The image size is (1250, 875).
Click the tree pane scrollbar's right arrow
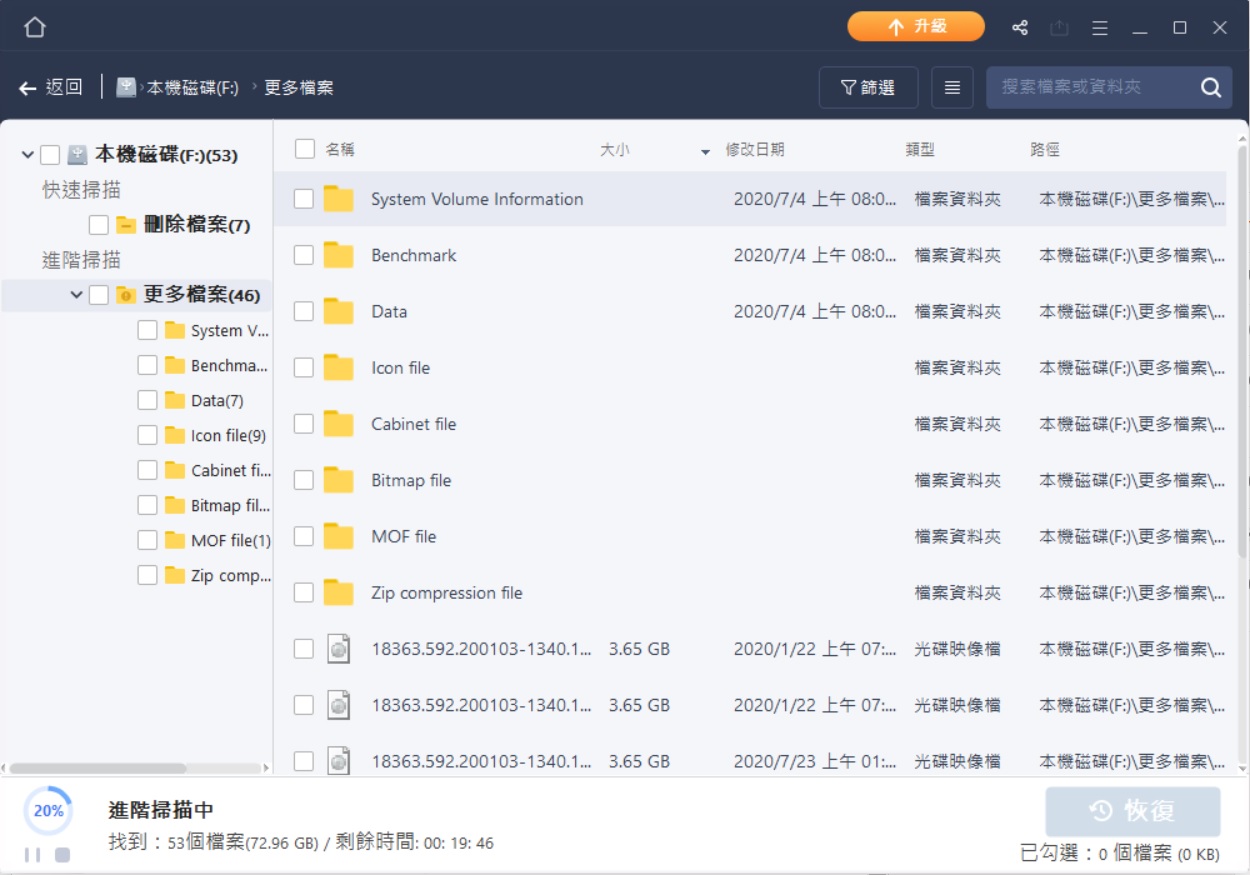click(266, 768)
